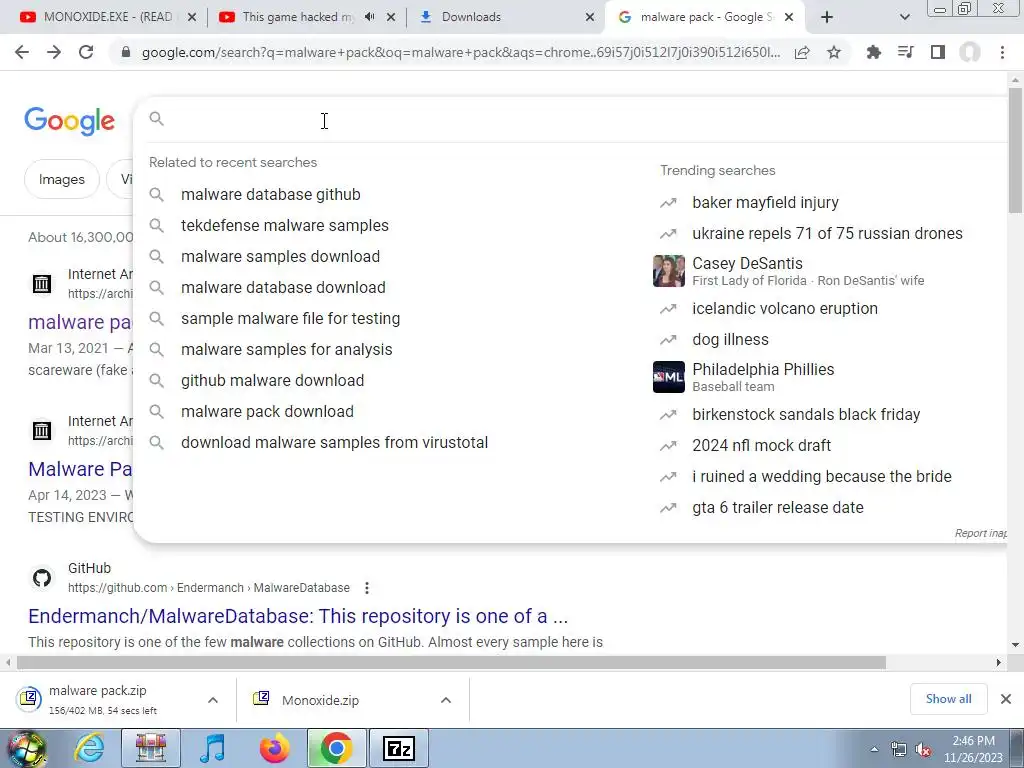Click the Google logo

(70, 121)
